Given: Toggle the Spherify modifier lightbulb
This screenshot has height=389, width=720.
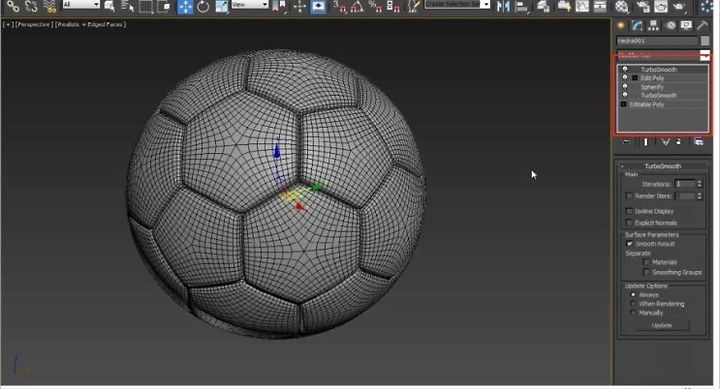Looking at the screenshot, I should (x=624, y=86).
